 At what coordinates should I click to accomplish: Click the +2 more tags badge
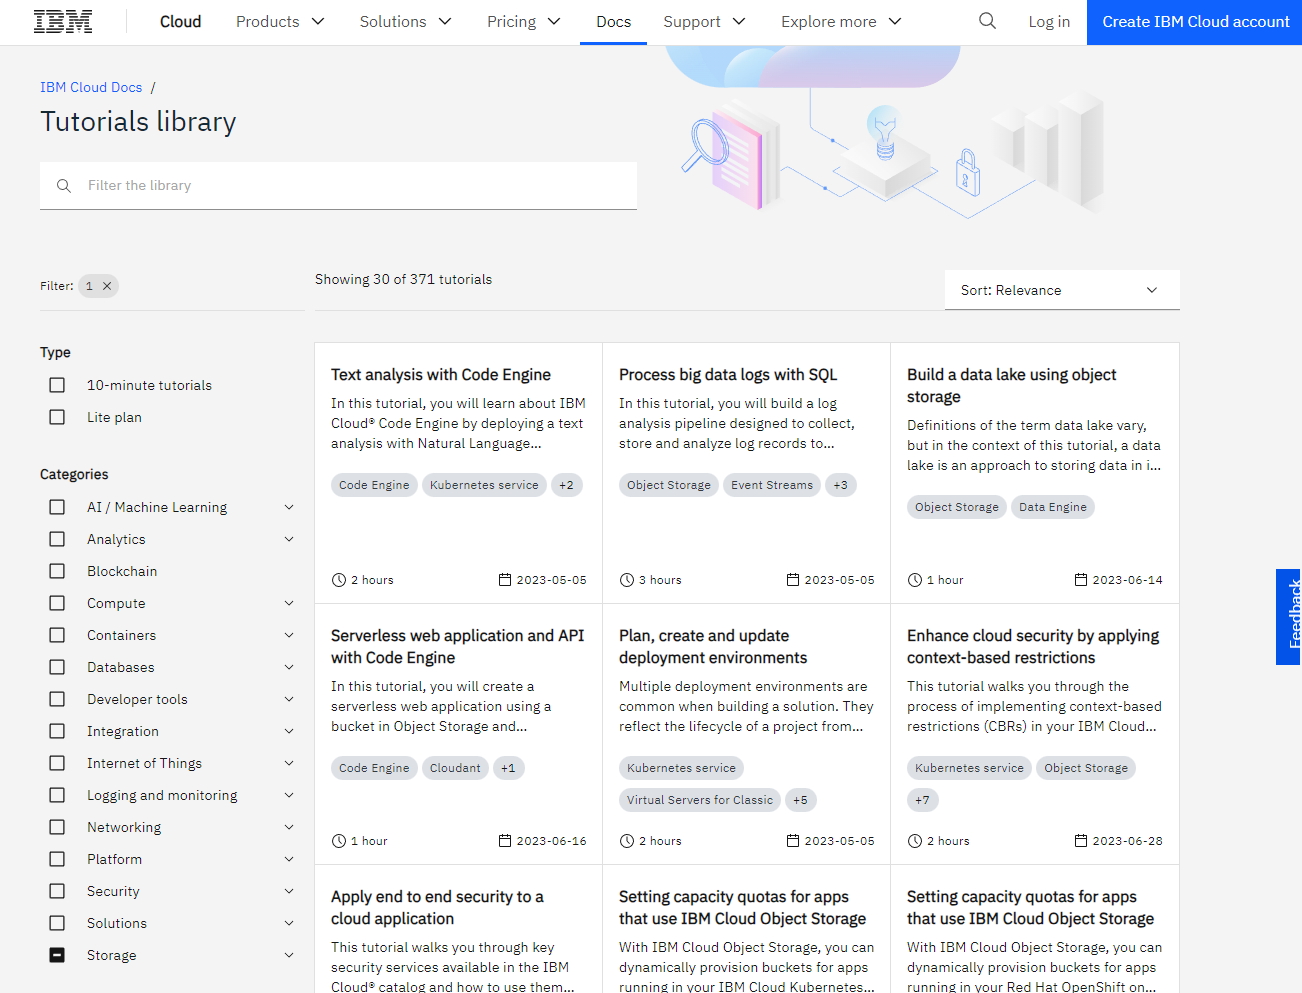pyautogui.click(x=566, y=485)
